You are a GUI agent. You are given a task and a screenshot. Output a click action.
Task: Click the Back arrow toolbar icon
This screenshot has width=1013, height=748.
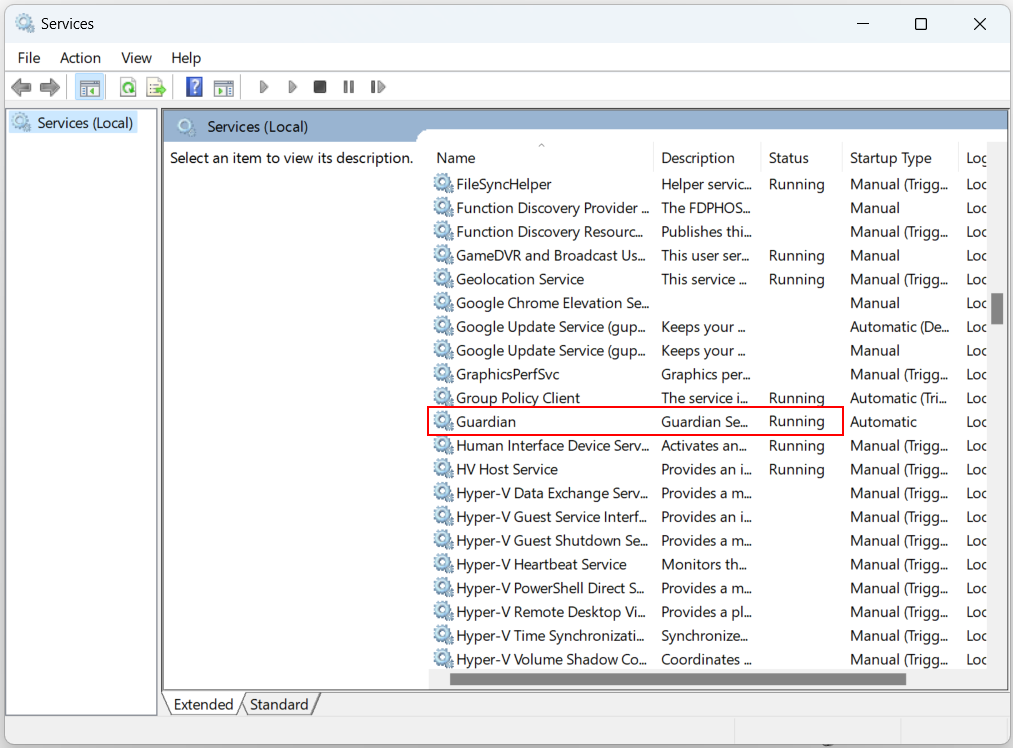[x=21, y=87]
